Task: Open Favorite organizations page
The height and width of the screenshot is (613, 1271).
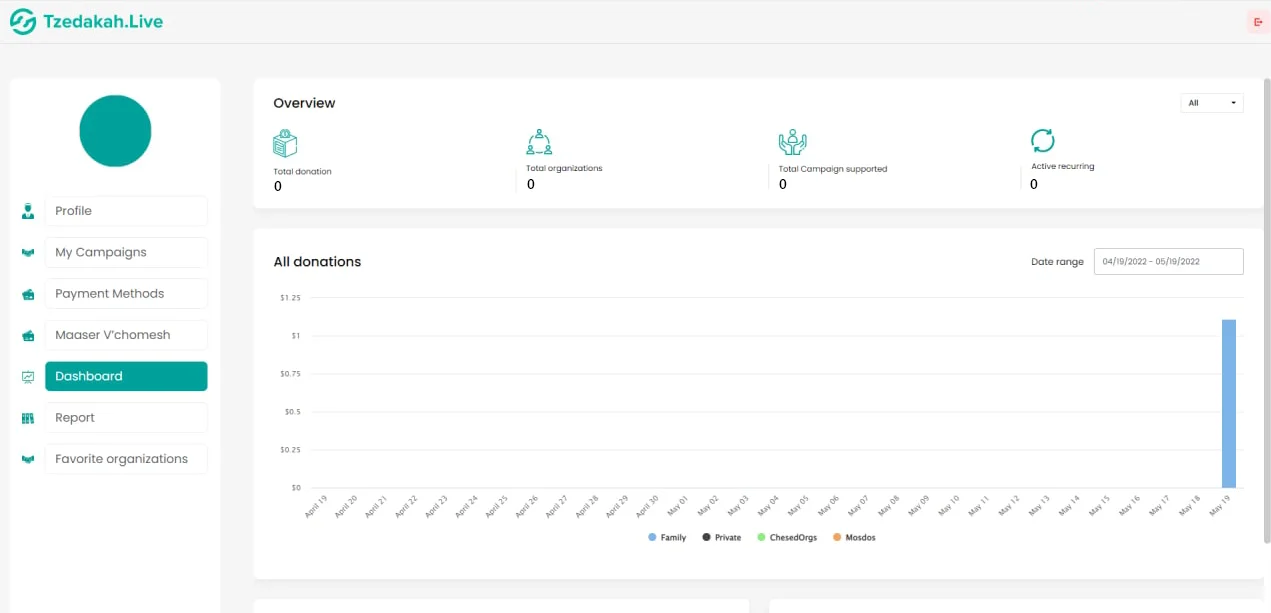Action: tap(126, 459)
